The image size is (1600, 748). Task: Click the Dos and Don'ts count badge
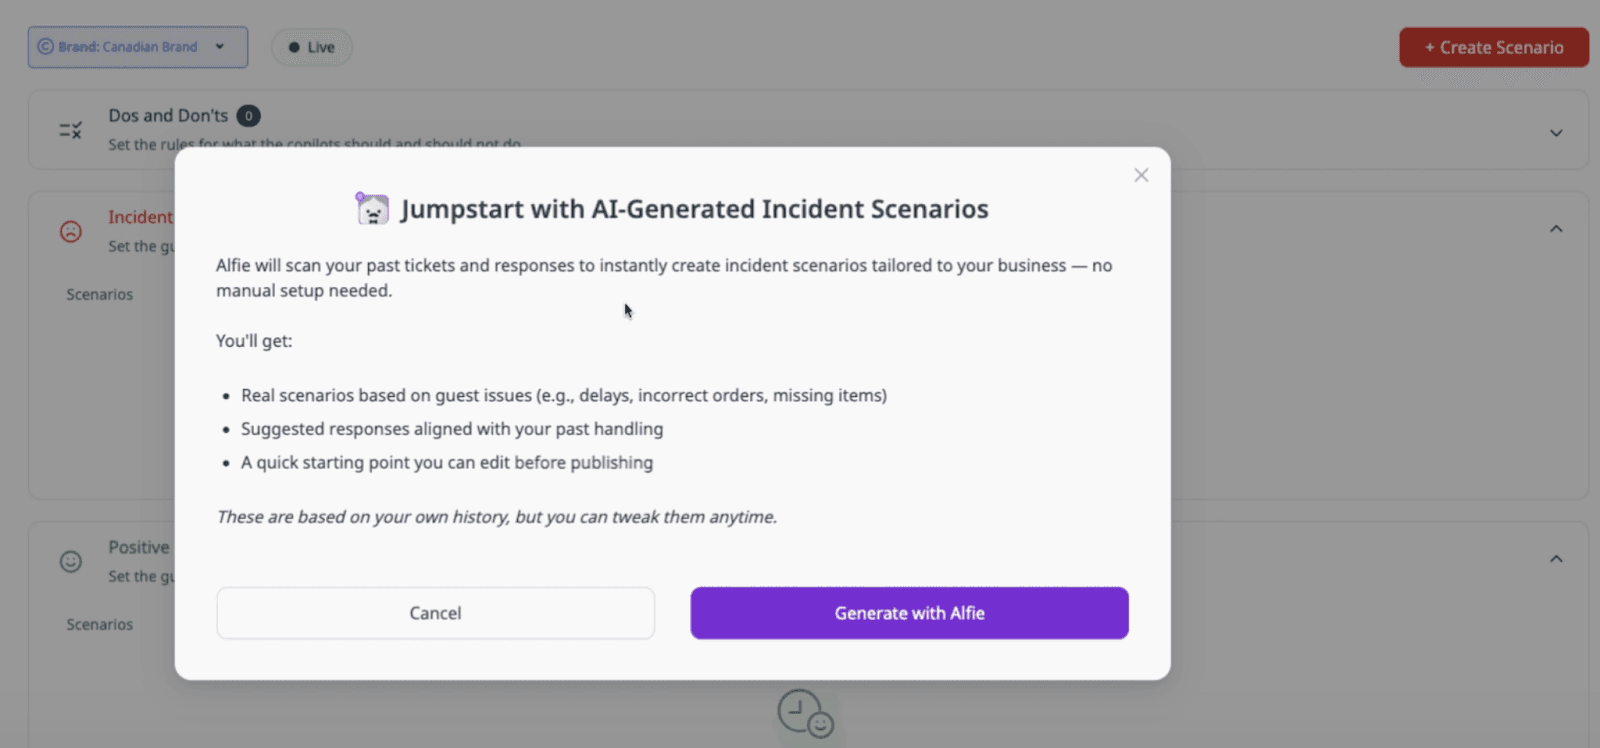click(x=248, y=116)
